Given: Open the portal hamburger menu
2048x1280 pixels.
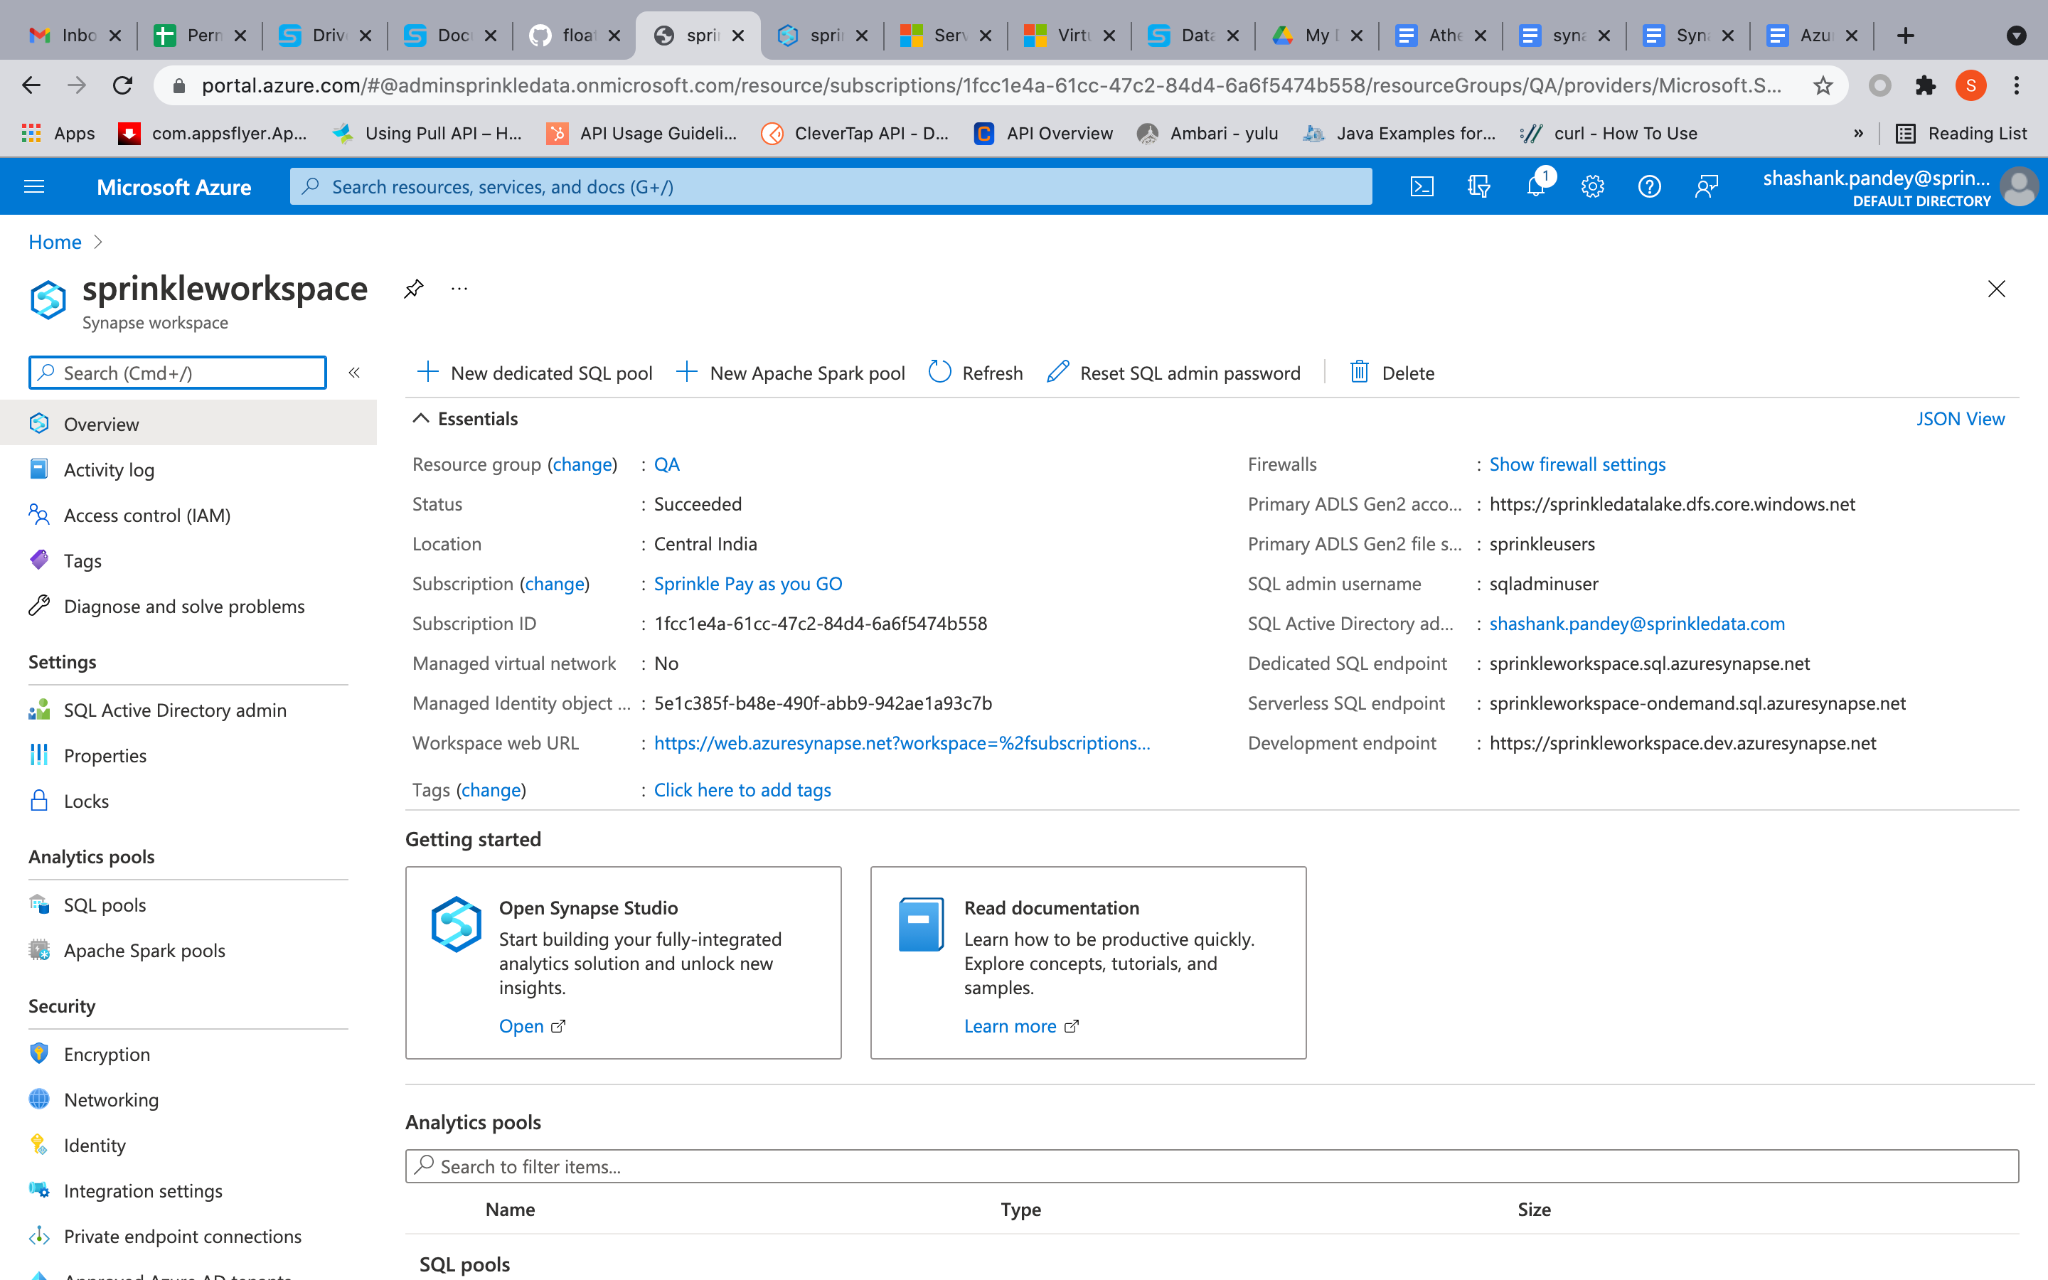Looking at the screenshot, I should coord(34,187).
